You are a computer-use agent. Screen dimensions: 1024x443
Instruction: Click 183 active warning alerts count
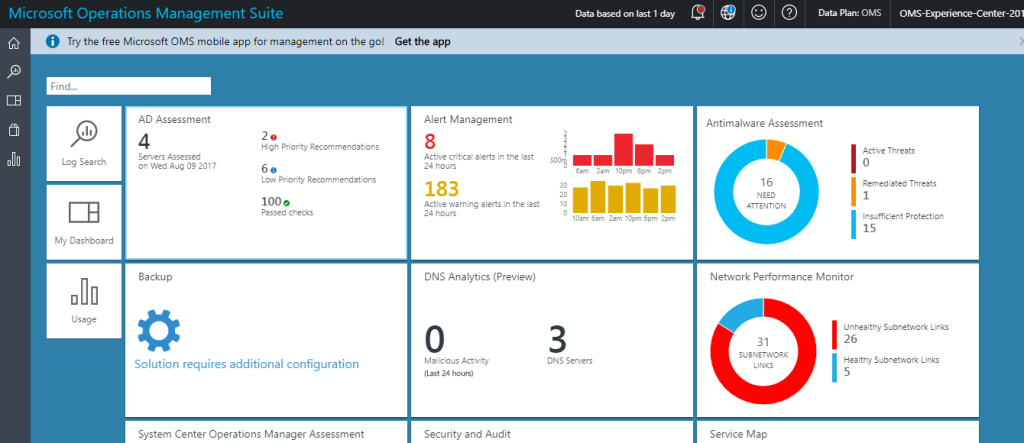tap(443, 189)
